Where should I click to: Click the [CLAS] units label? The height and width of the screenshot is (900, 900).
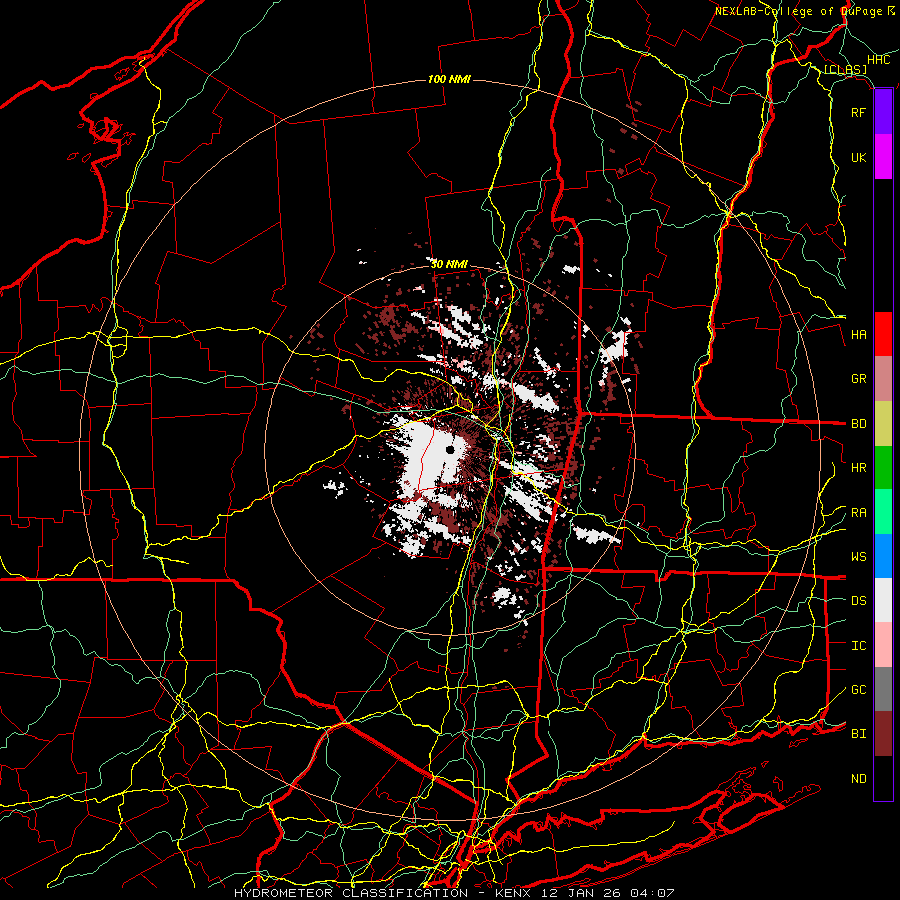pos(845,69)
